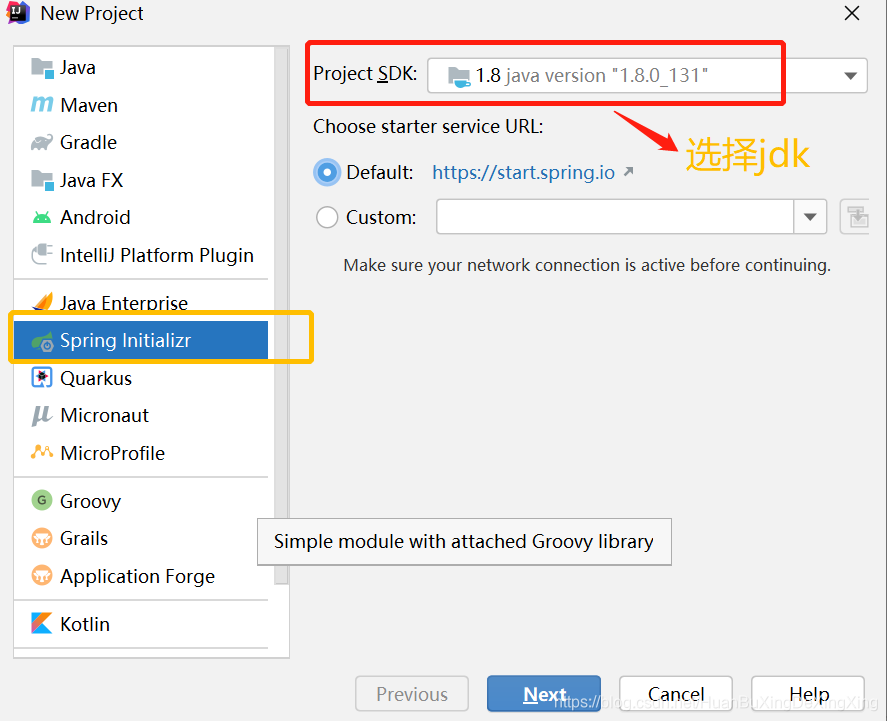
Task: Select Kotlin project type
Action: [x=141, y=624]
